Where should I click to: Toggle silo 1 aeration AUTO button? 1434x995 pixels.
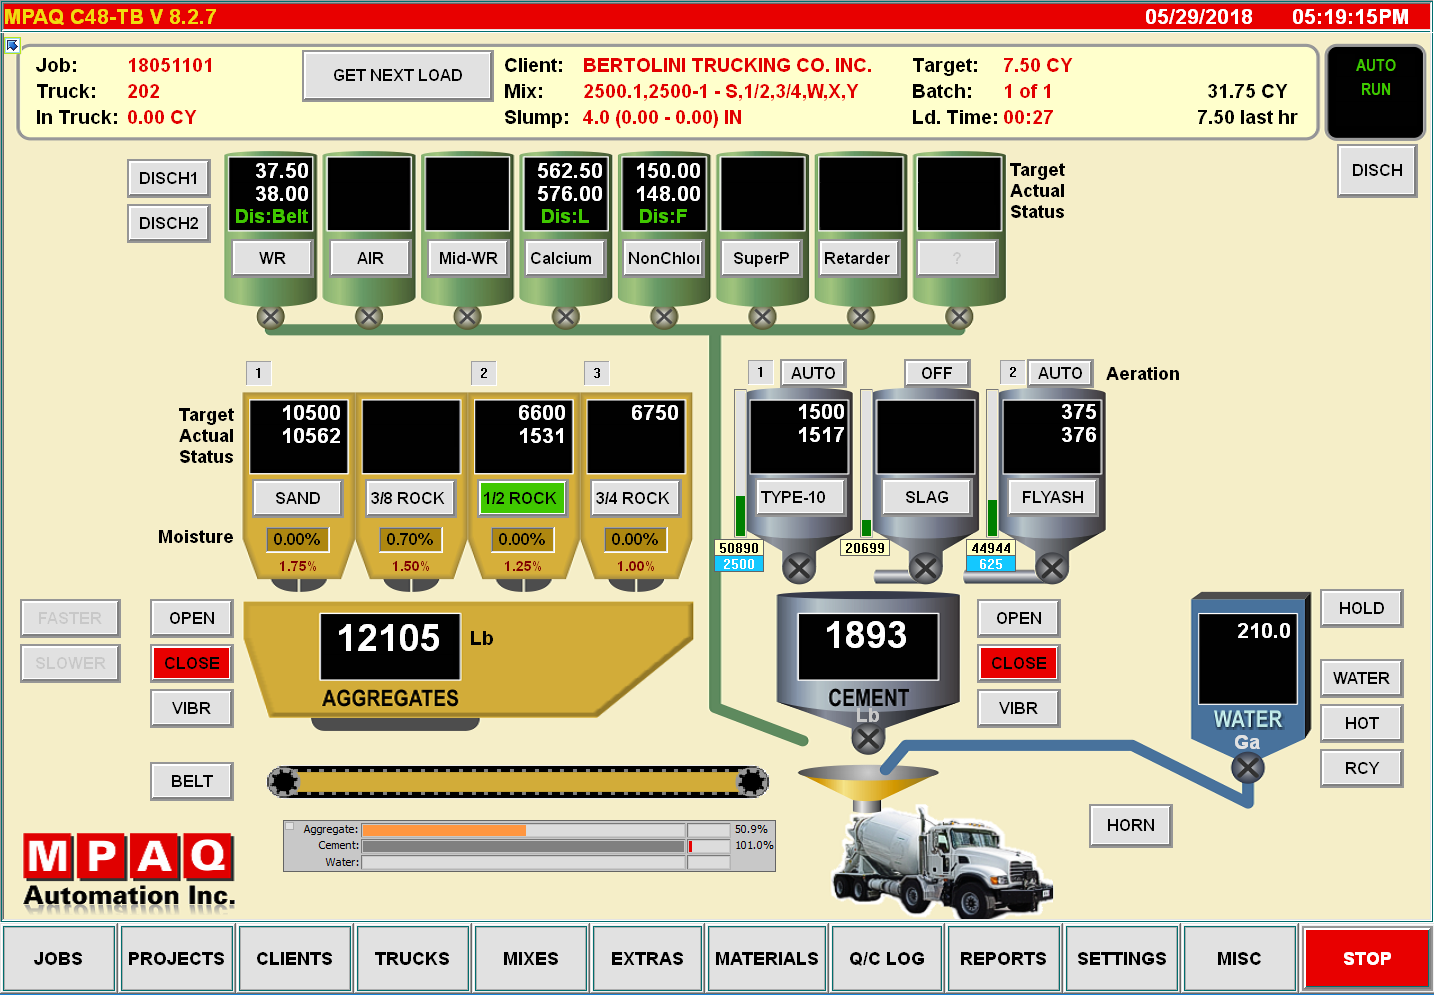point(813,373)
